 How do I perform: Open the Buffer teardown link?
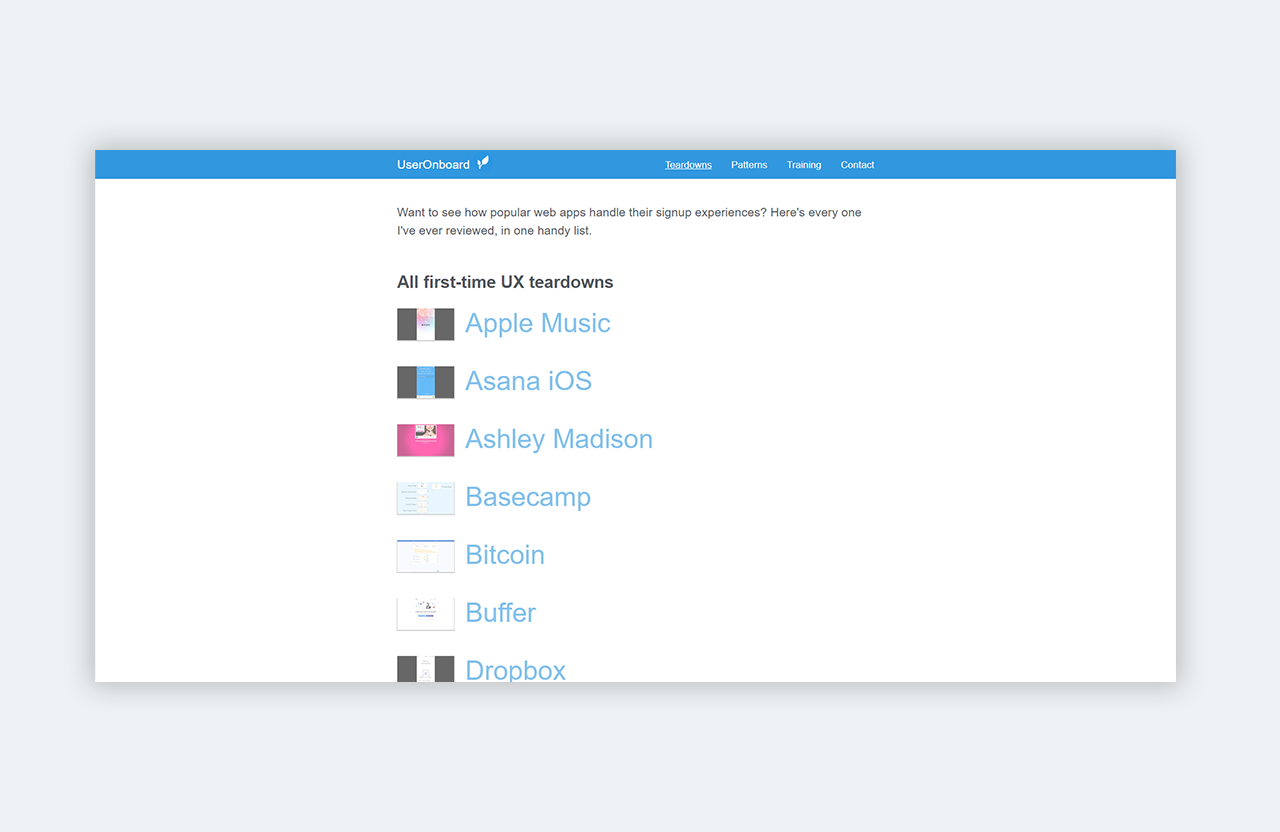coord(501,613)
